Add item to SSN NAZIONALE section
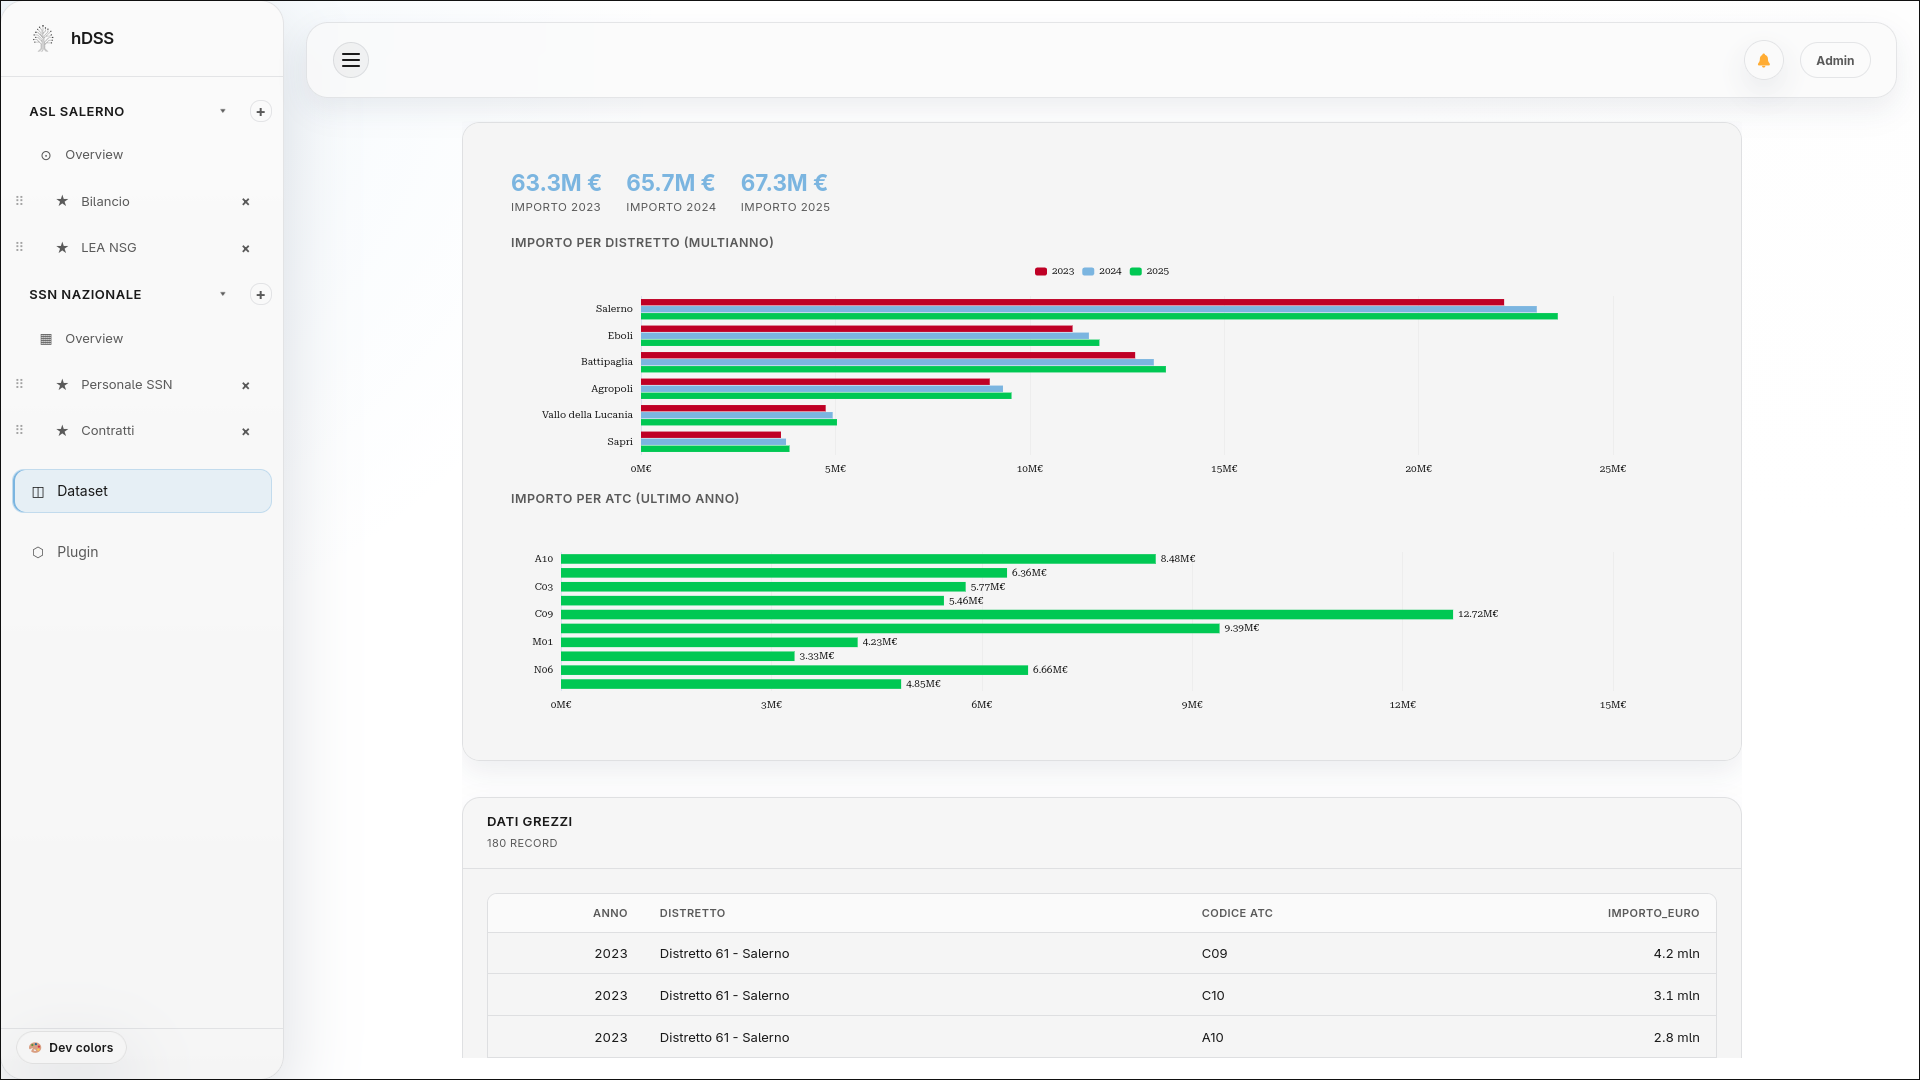 point(260,294)
